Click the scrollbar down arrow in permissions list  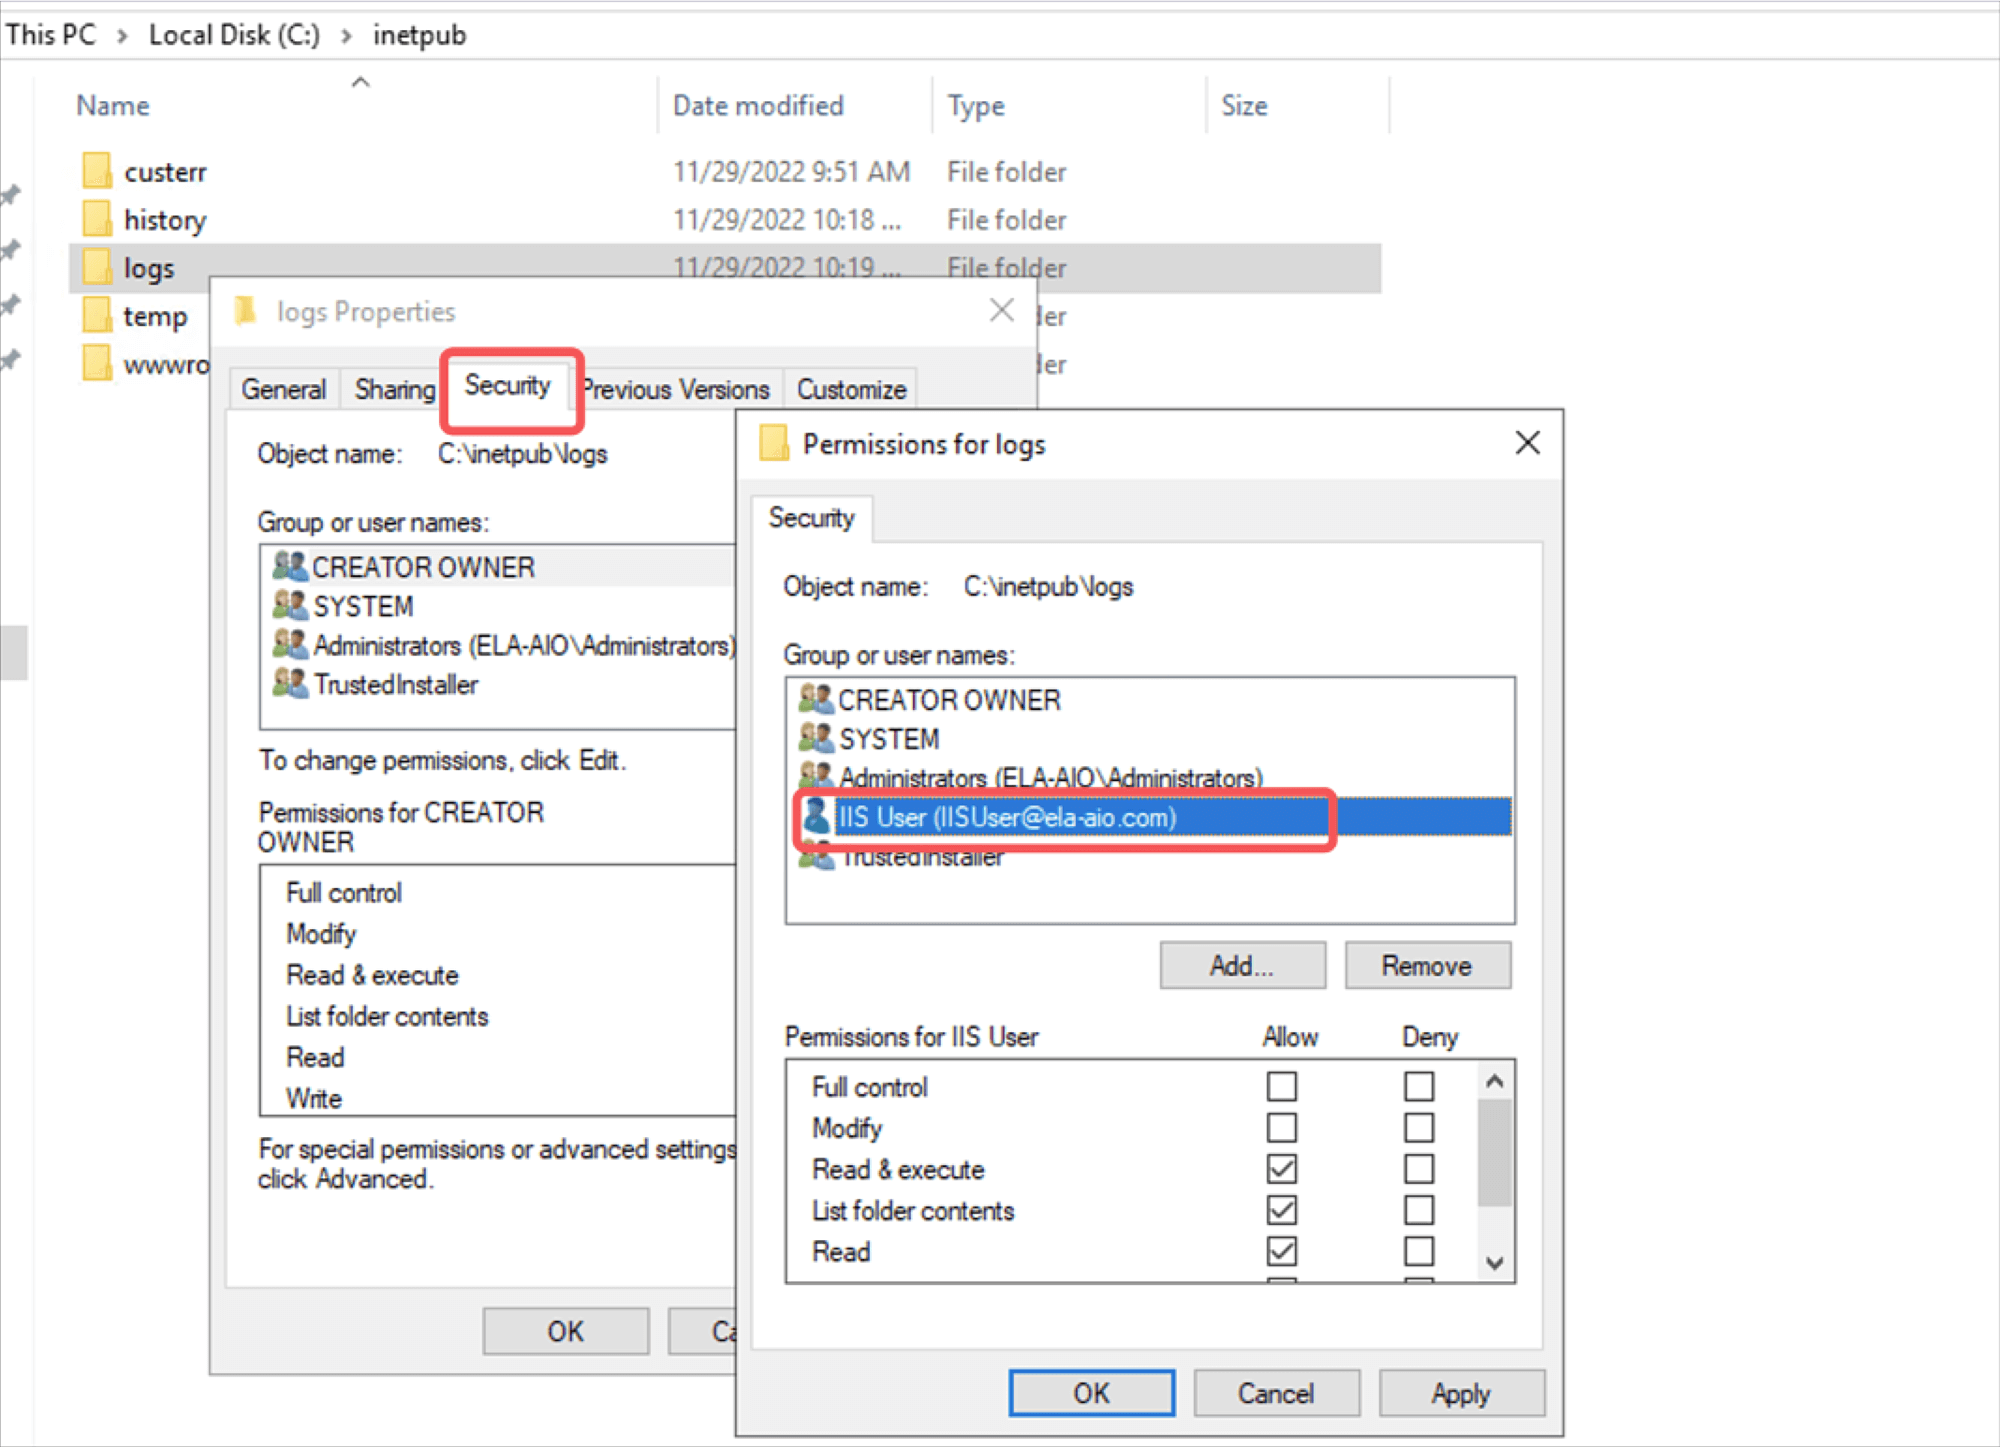pos(1494,1264)
